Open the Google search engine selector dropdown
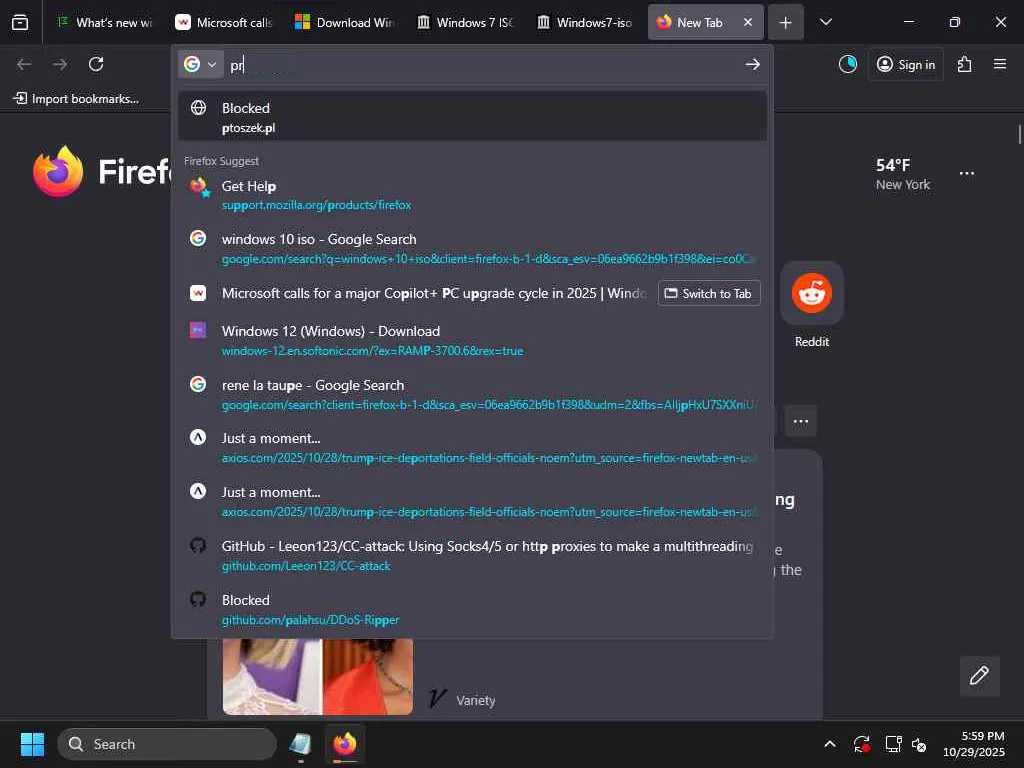This screenshot has width=1024, height=768. click(200, 64)
